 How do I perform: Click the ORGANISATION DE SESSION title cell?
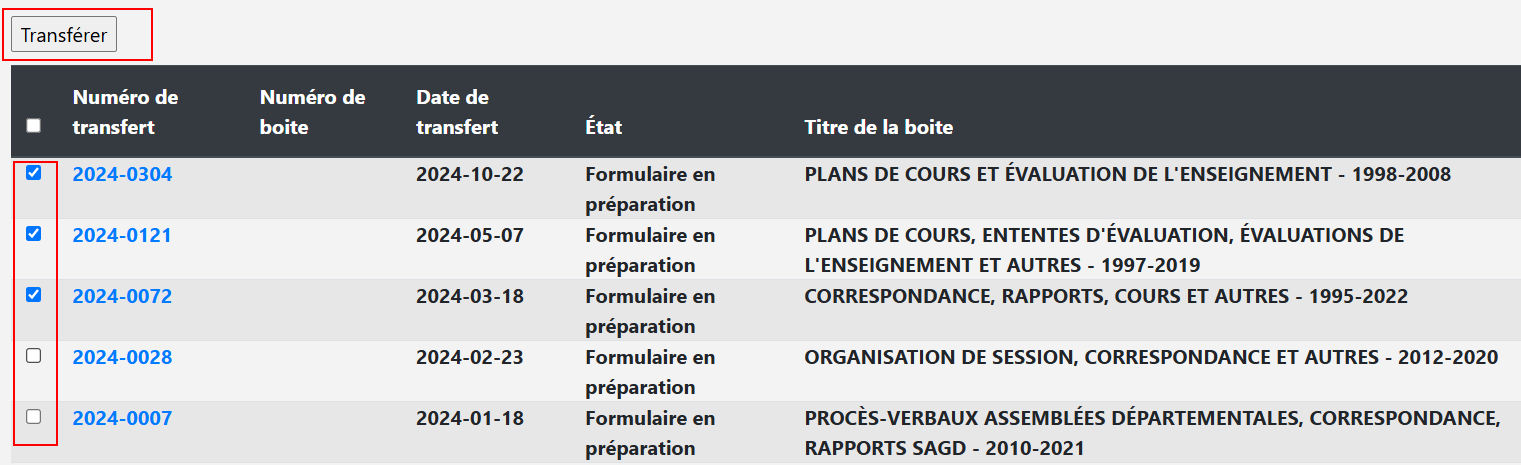point(1151,358)
